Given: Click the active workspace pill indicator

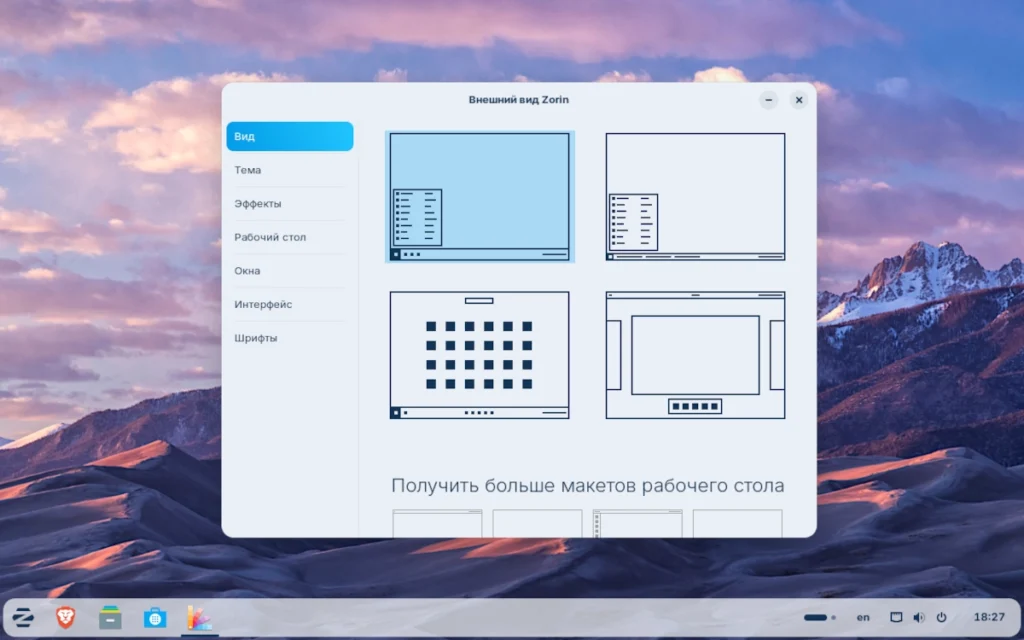Looking at the screenshot, I should pyautogui.click(x=816, y=617).
